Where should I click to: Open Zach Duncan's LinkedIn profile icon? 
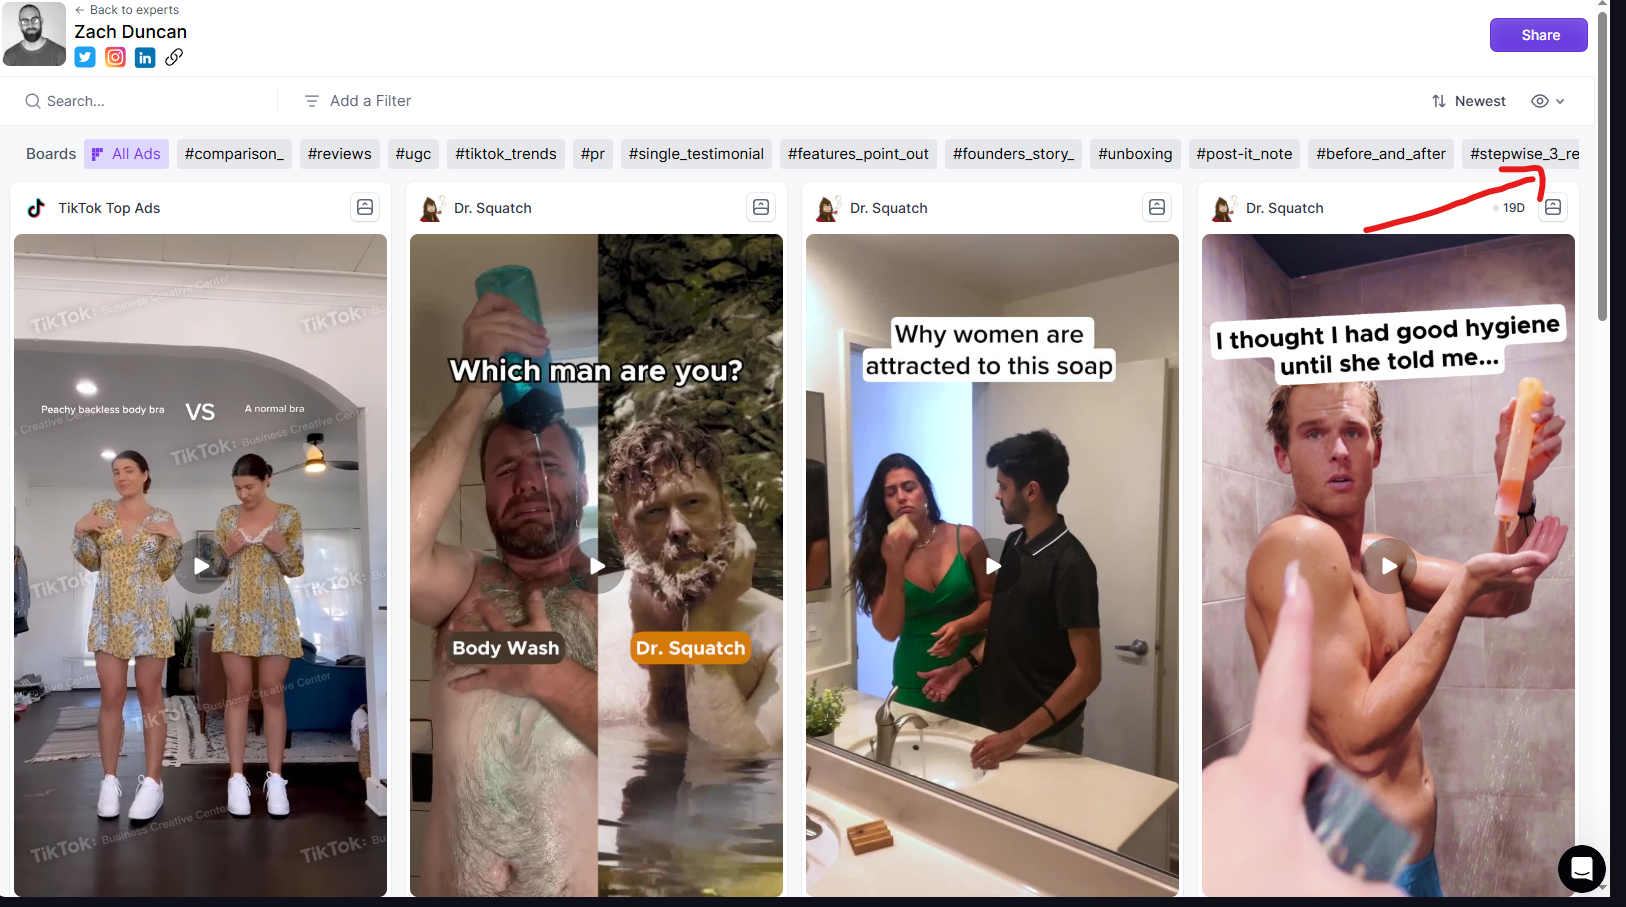tap(145, 57)
